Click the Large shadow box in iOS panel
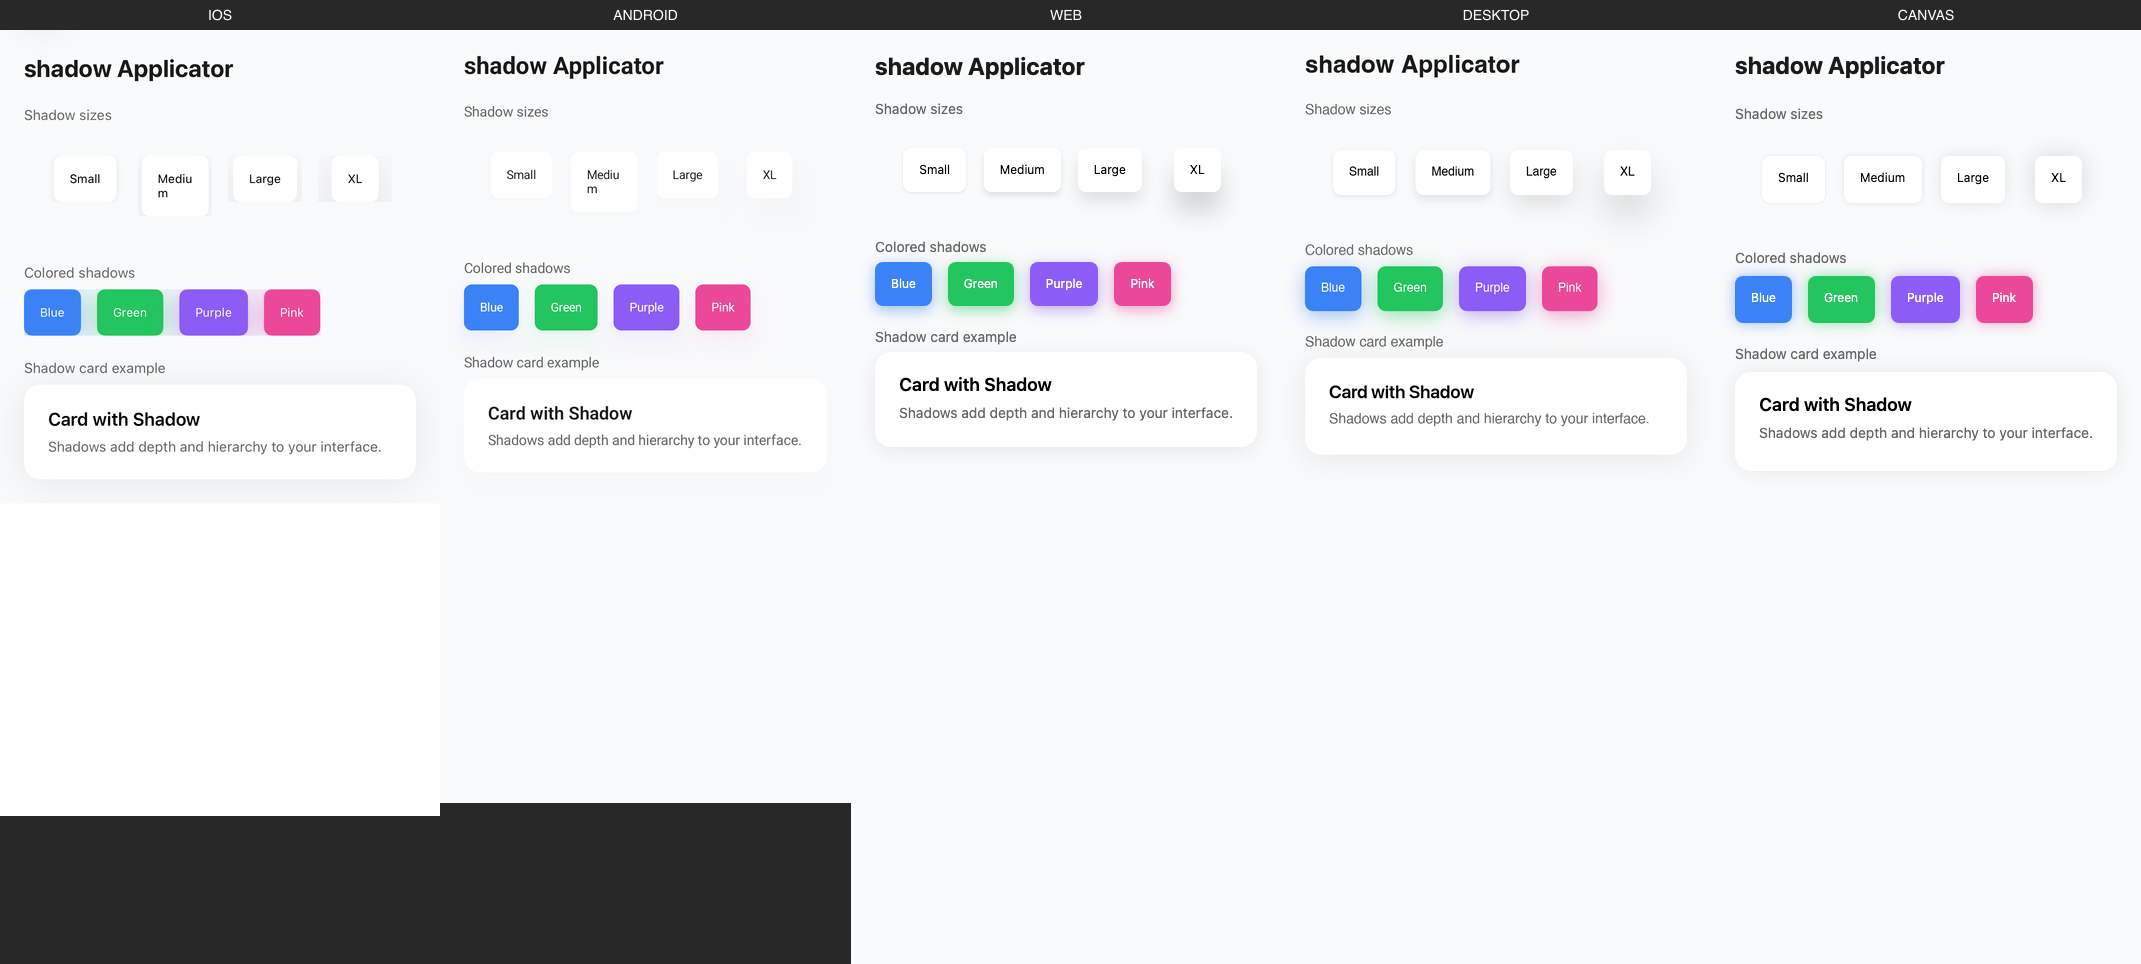Viewport: 2141px width, 964px height. tap(265, 179)
